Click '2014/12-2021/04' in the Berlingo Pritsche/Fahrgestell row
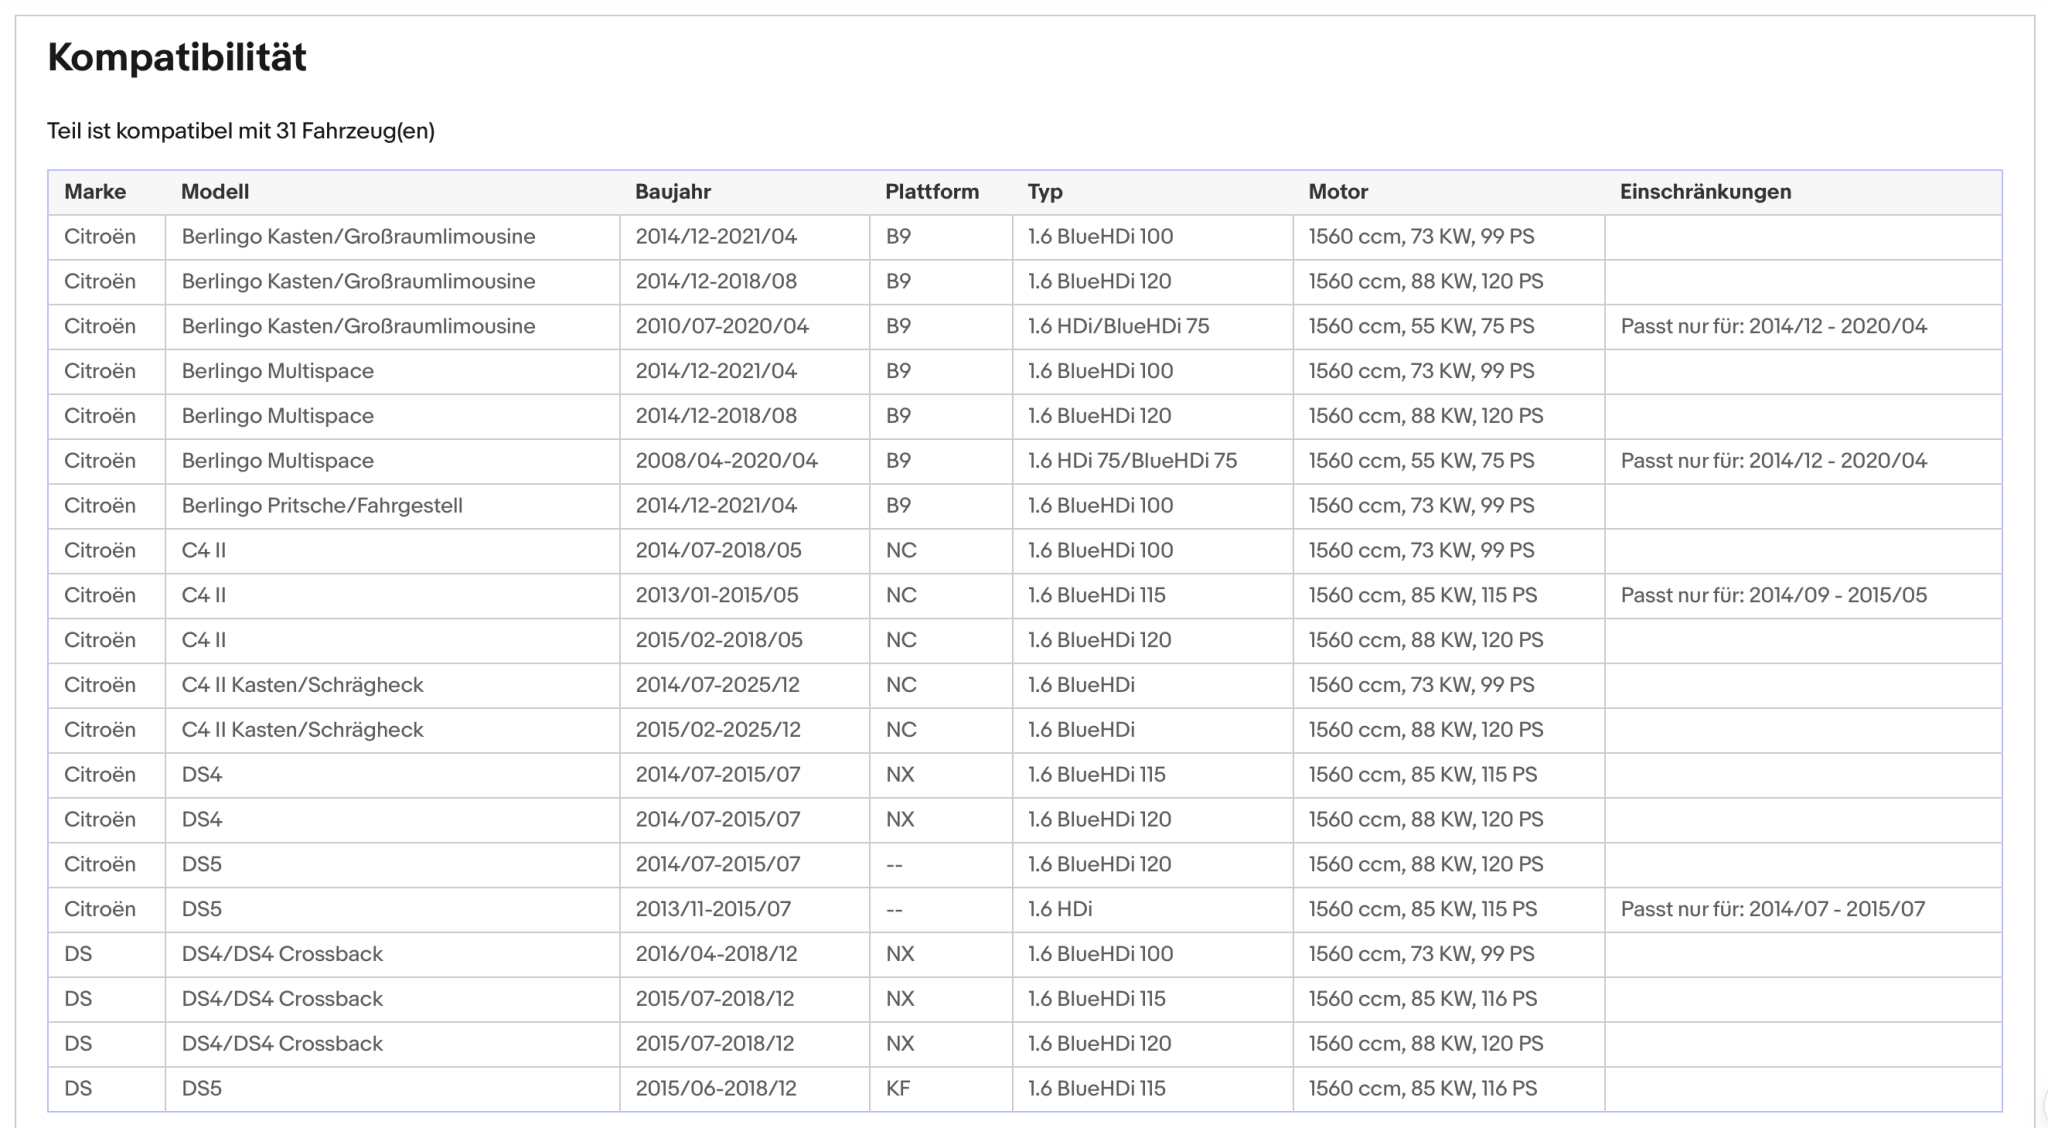 716,506
